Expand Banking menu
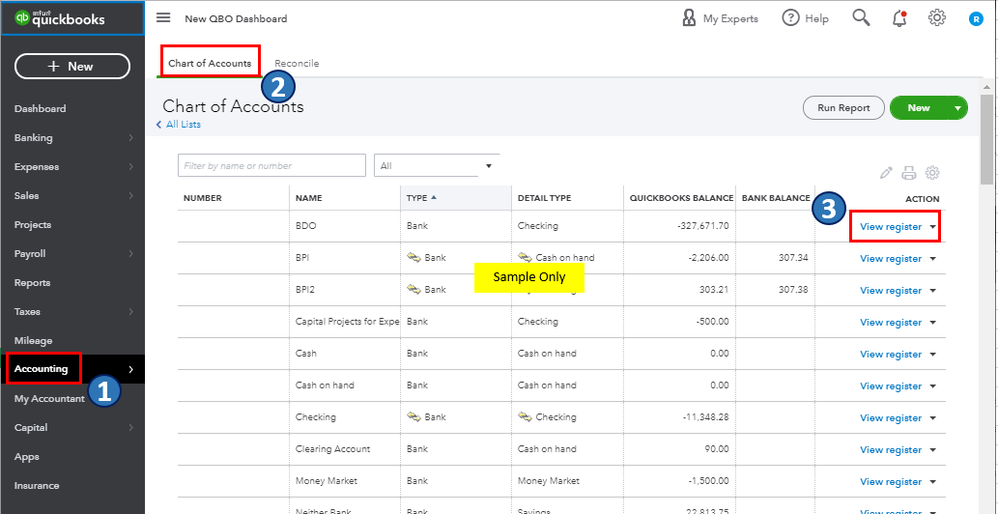Viewport: 998px width, 514px height. point(73,137)
